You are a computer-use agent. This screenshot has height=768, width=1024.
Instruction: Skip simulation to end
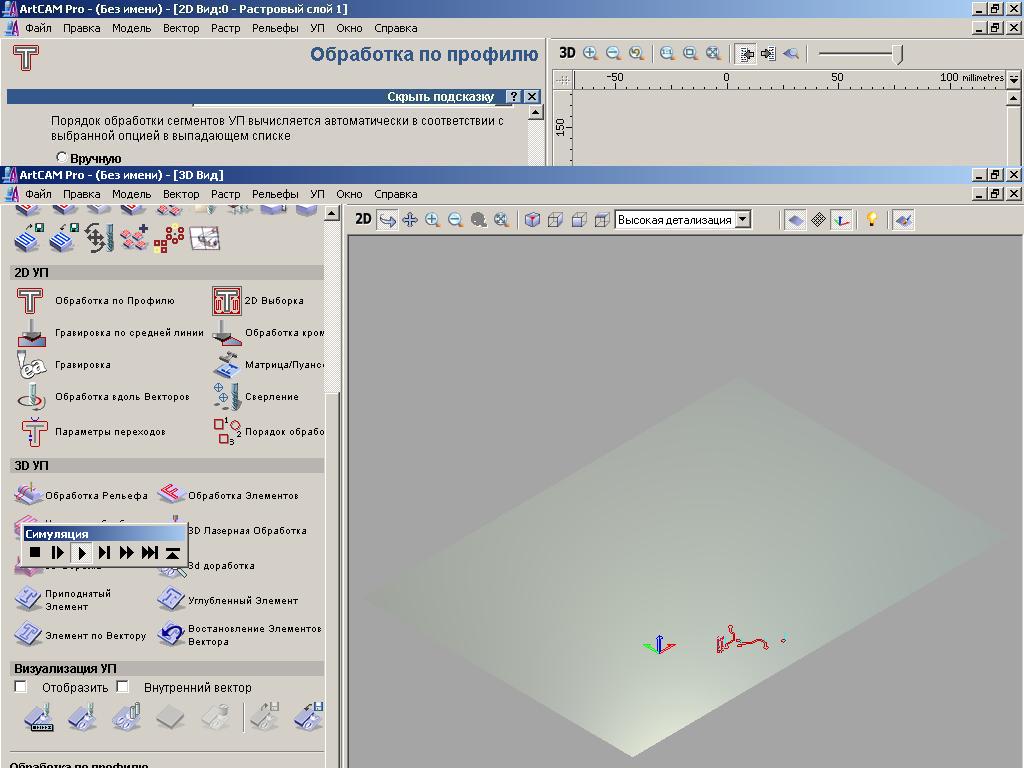click(x=150, y=552)
